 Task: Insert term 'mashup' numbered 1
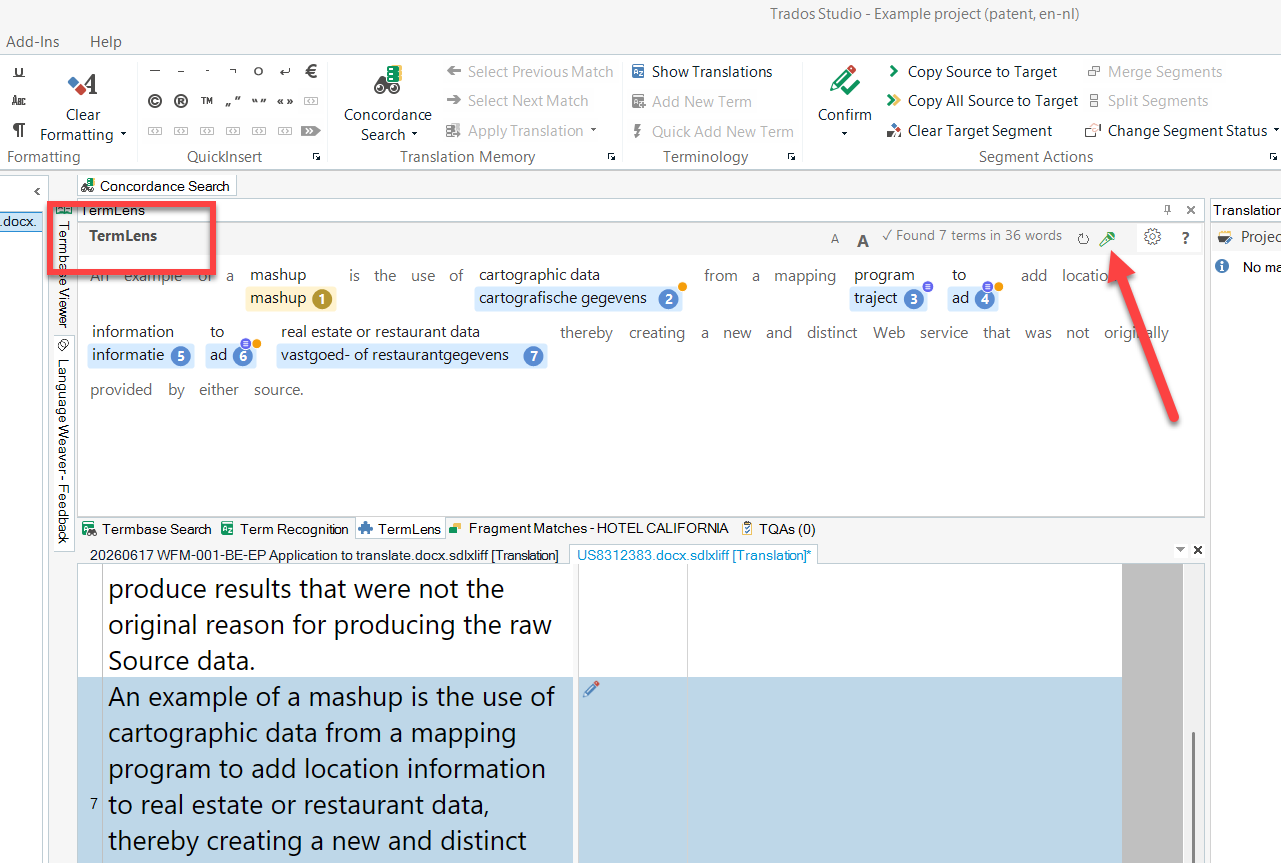pyautogui.click(x=290, y=298)
